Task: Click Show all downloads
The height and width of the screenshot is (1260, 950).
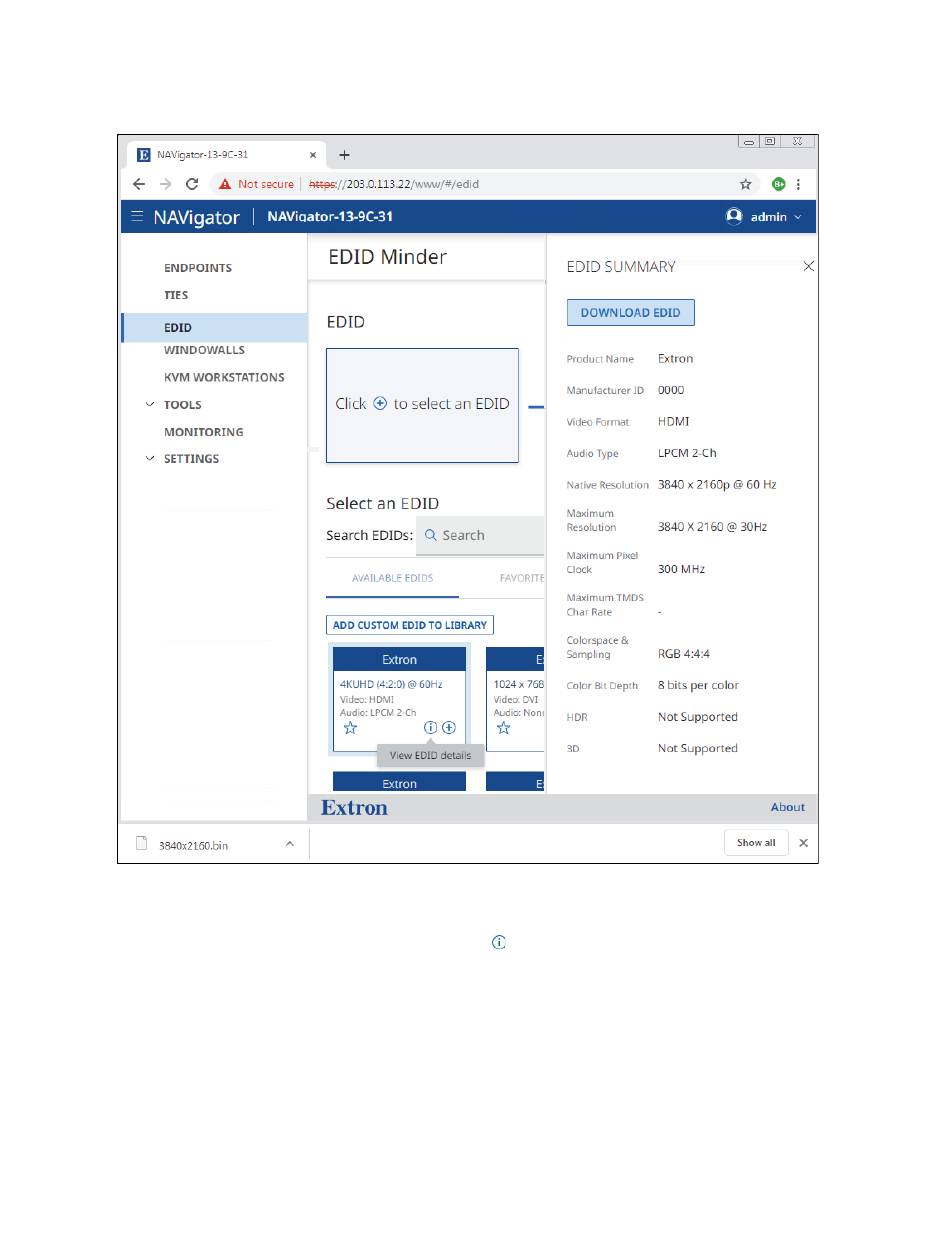Action: (756, 843)
